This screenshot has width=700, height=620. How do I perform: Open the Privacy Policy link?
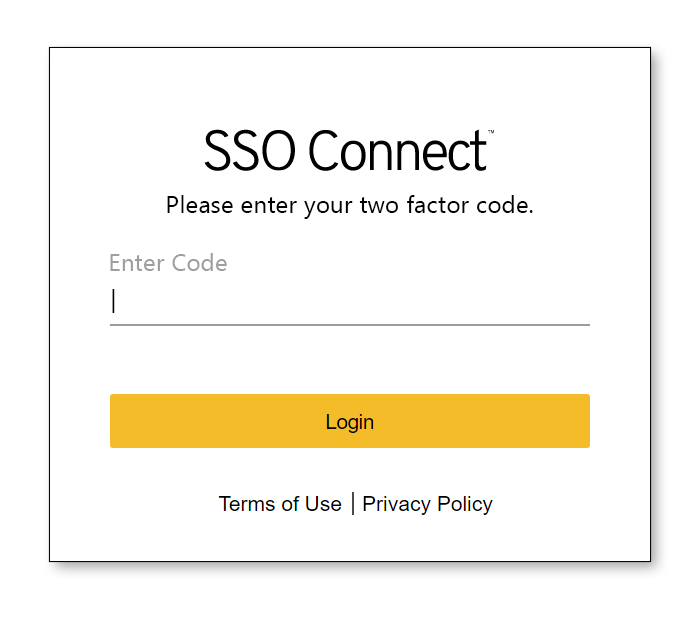pyautogui.click(x=427, y=504)
